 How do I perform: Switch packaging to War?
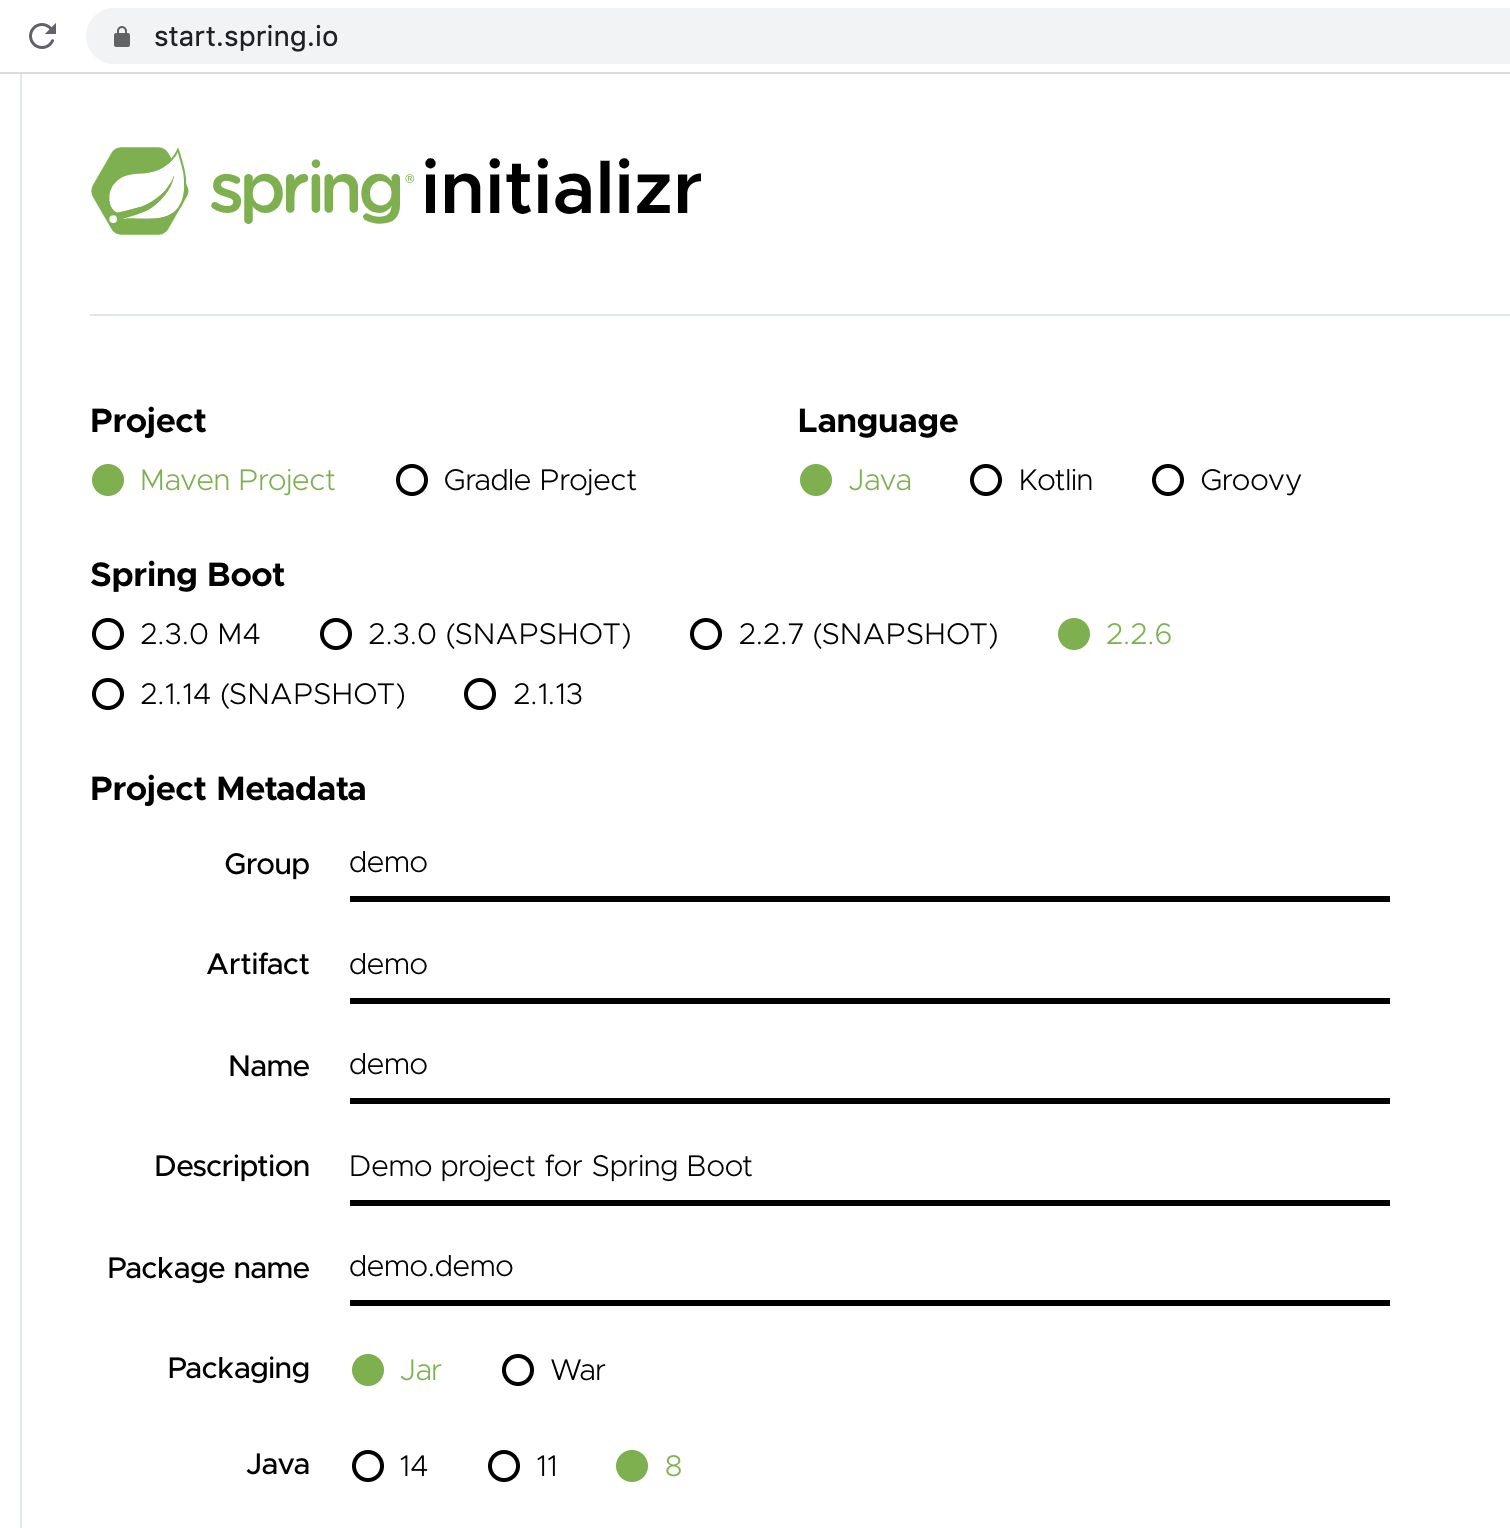(553, 1370)
